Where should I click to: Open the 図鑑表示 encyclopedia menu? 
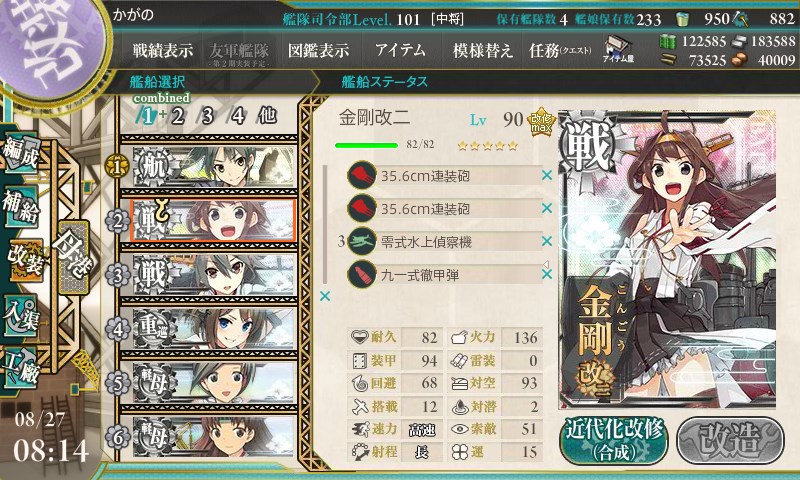point(318,50)
